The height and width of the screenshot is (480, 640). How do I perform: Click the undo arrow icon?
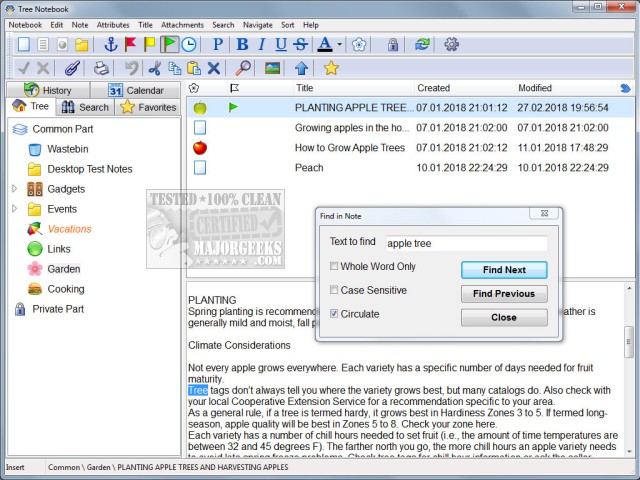tap(131, 68)
